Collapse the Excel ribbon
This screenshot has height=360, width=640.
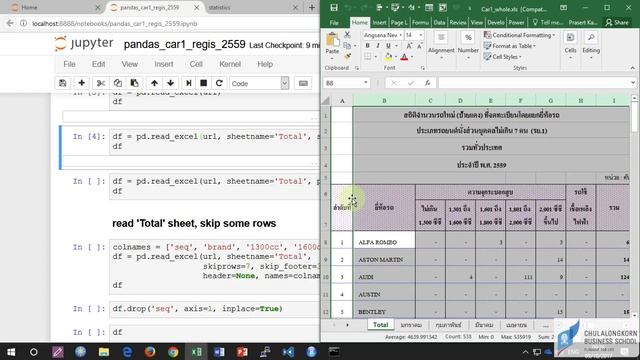[x=633, y=68]
